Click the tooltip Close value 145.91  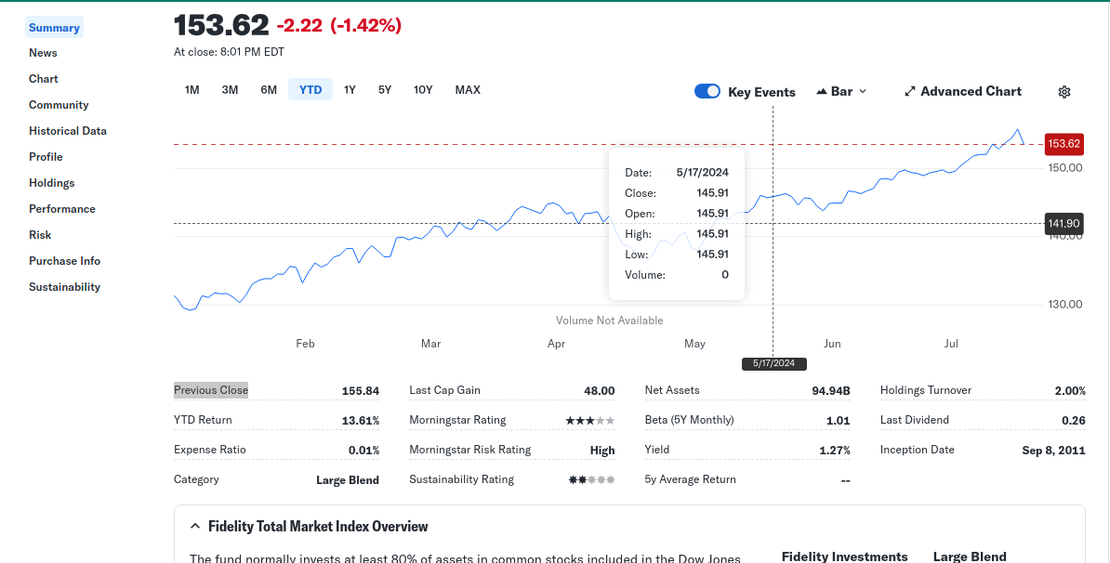click(712, 193)
